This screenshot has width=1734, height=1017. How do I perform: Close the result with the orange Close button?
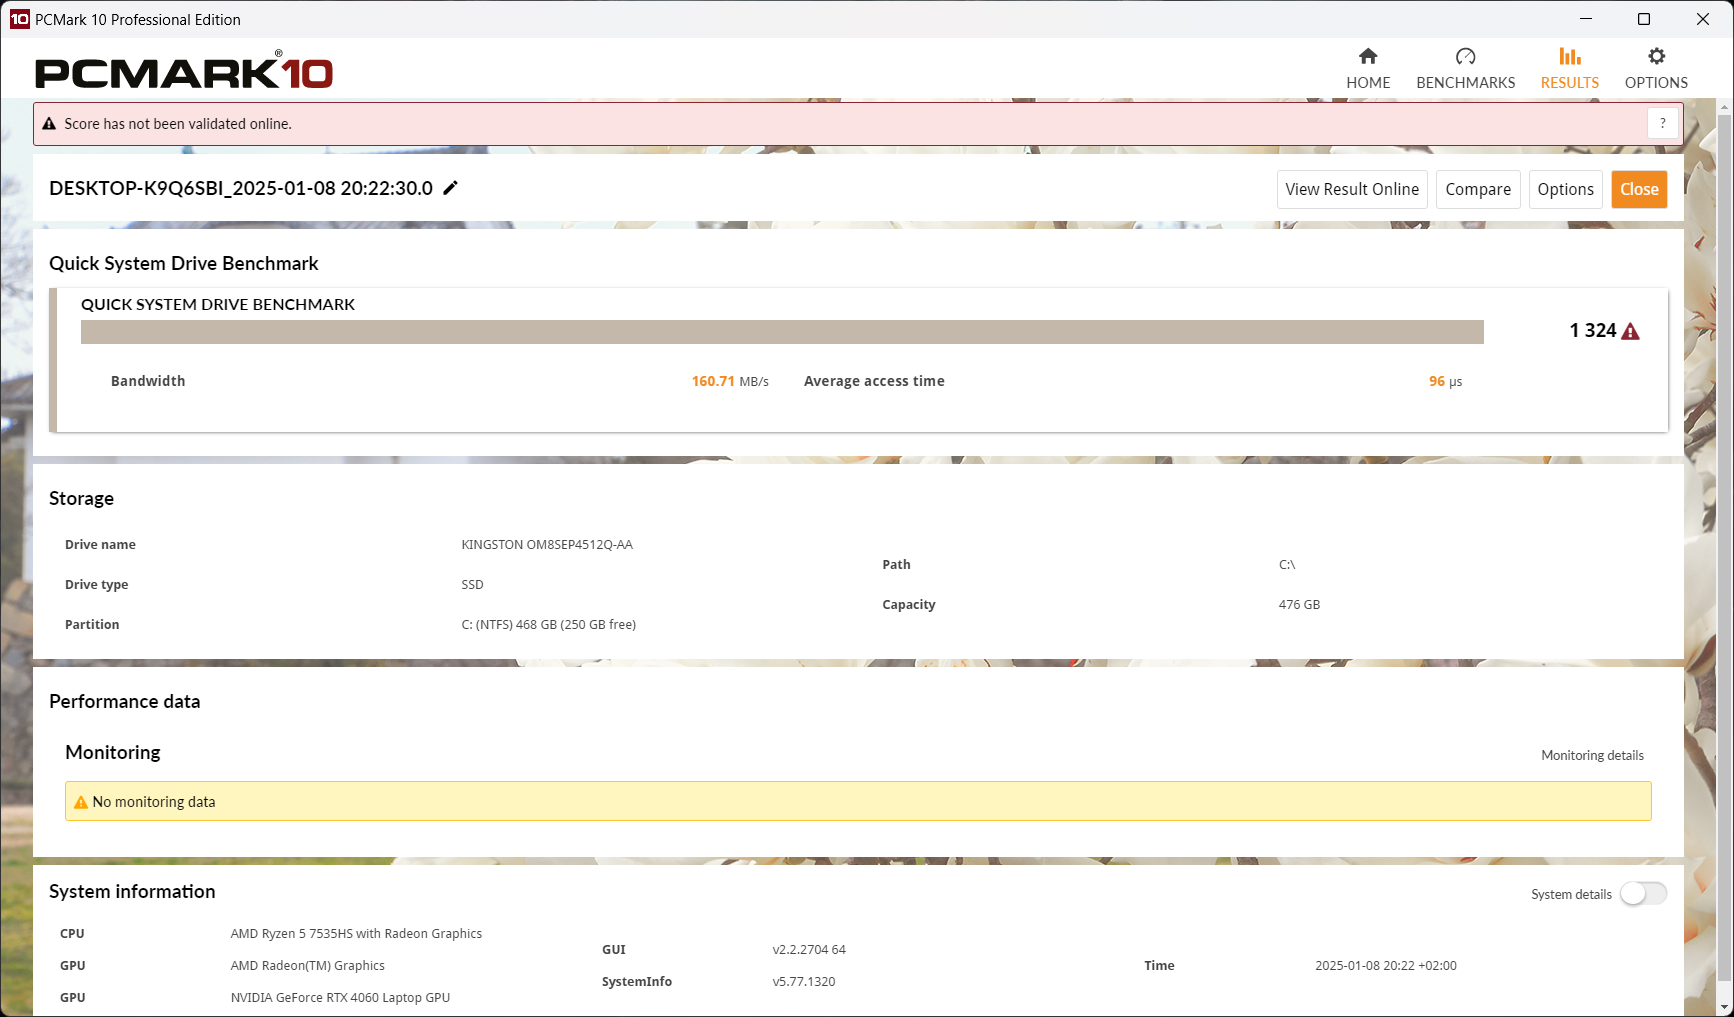pos(1639,189)
